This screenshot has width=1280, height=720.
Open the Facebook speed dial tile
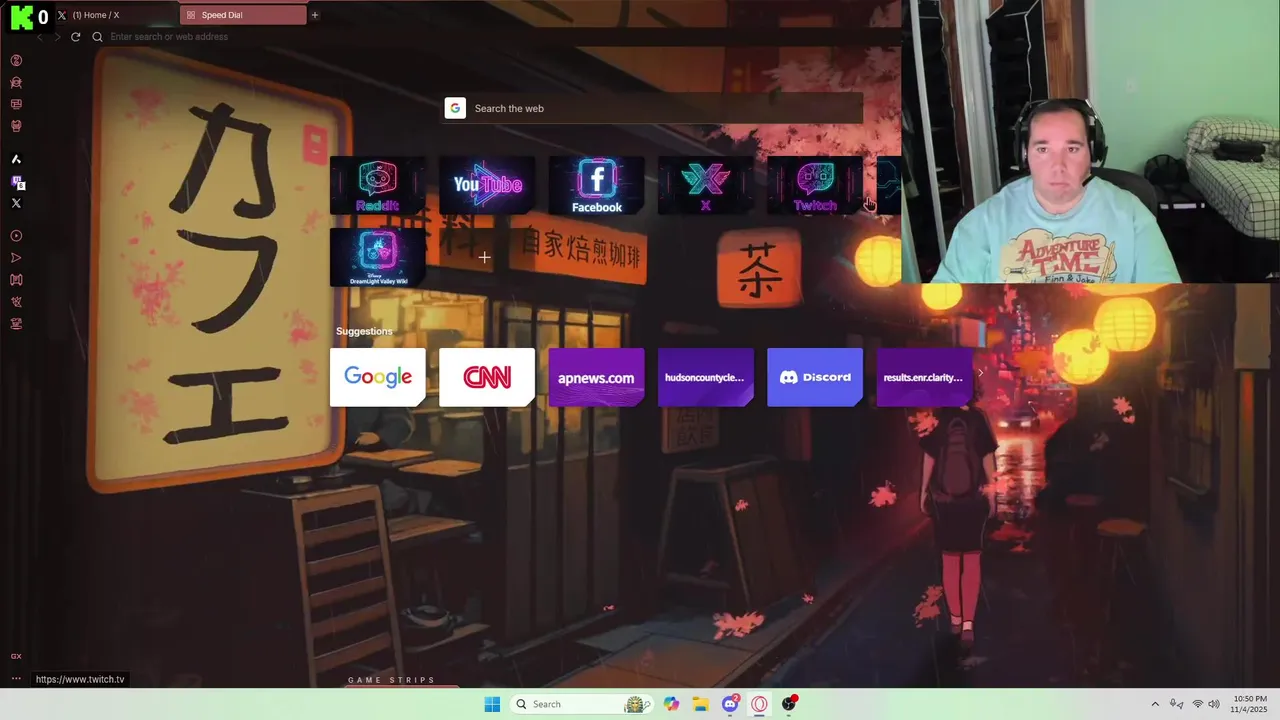tap(596, 185)
